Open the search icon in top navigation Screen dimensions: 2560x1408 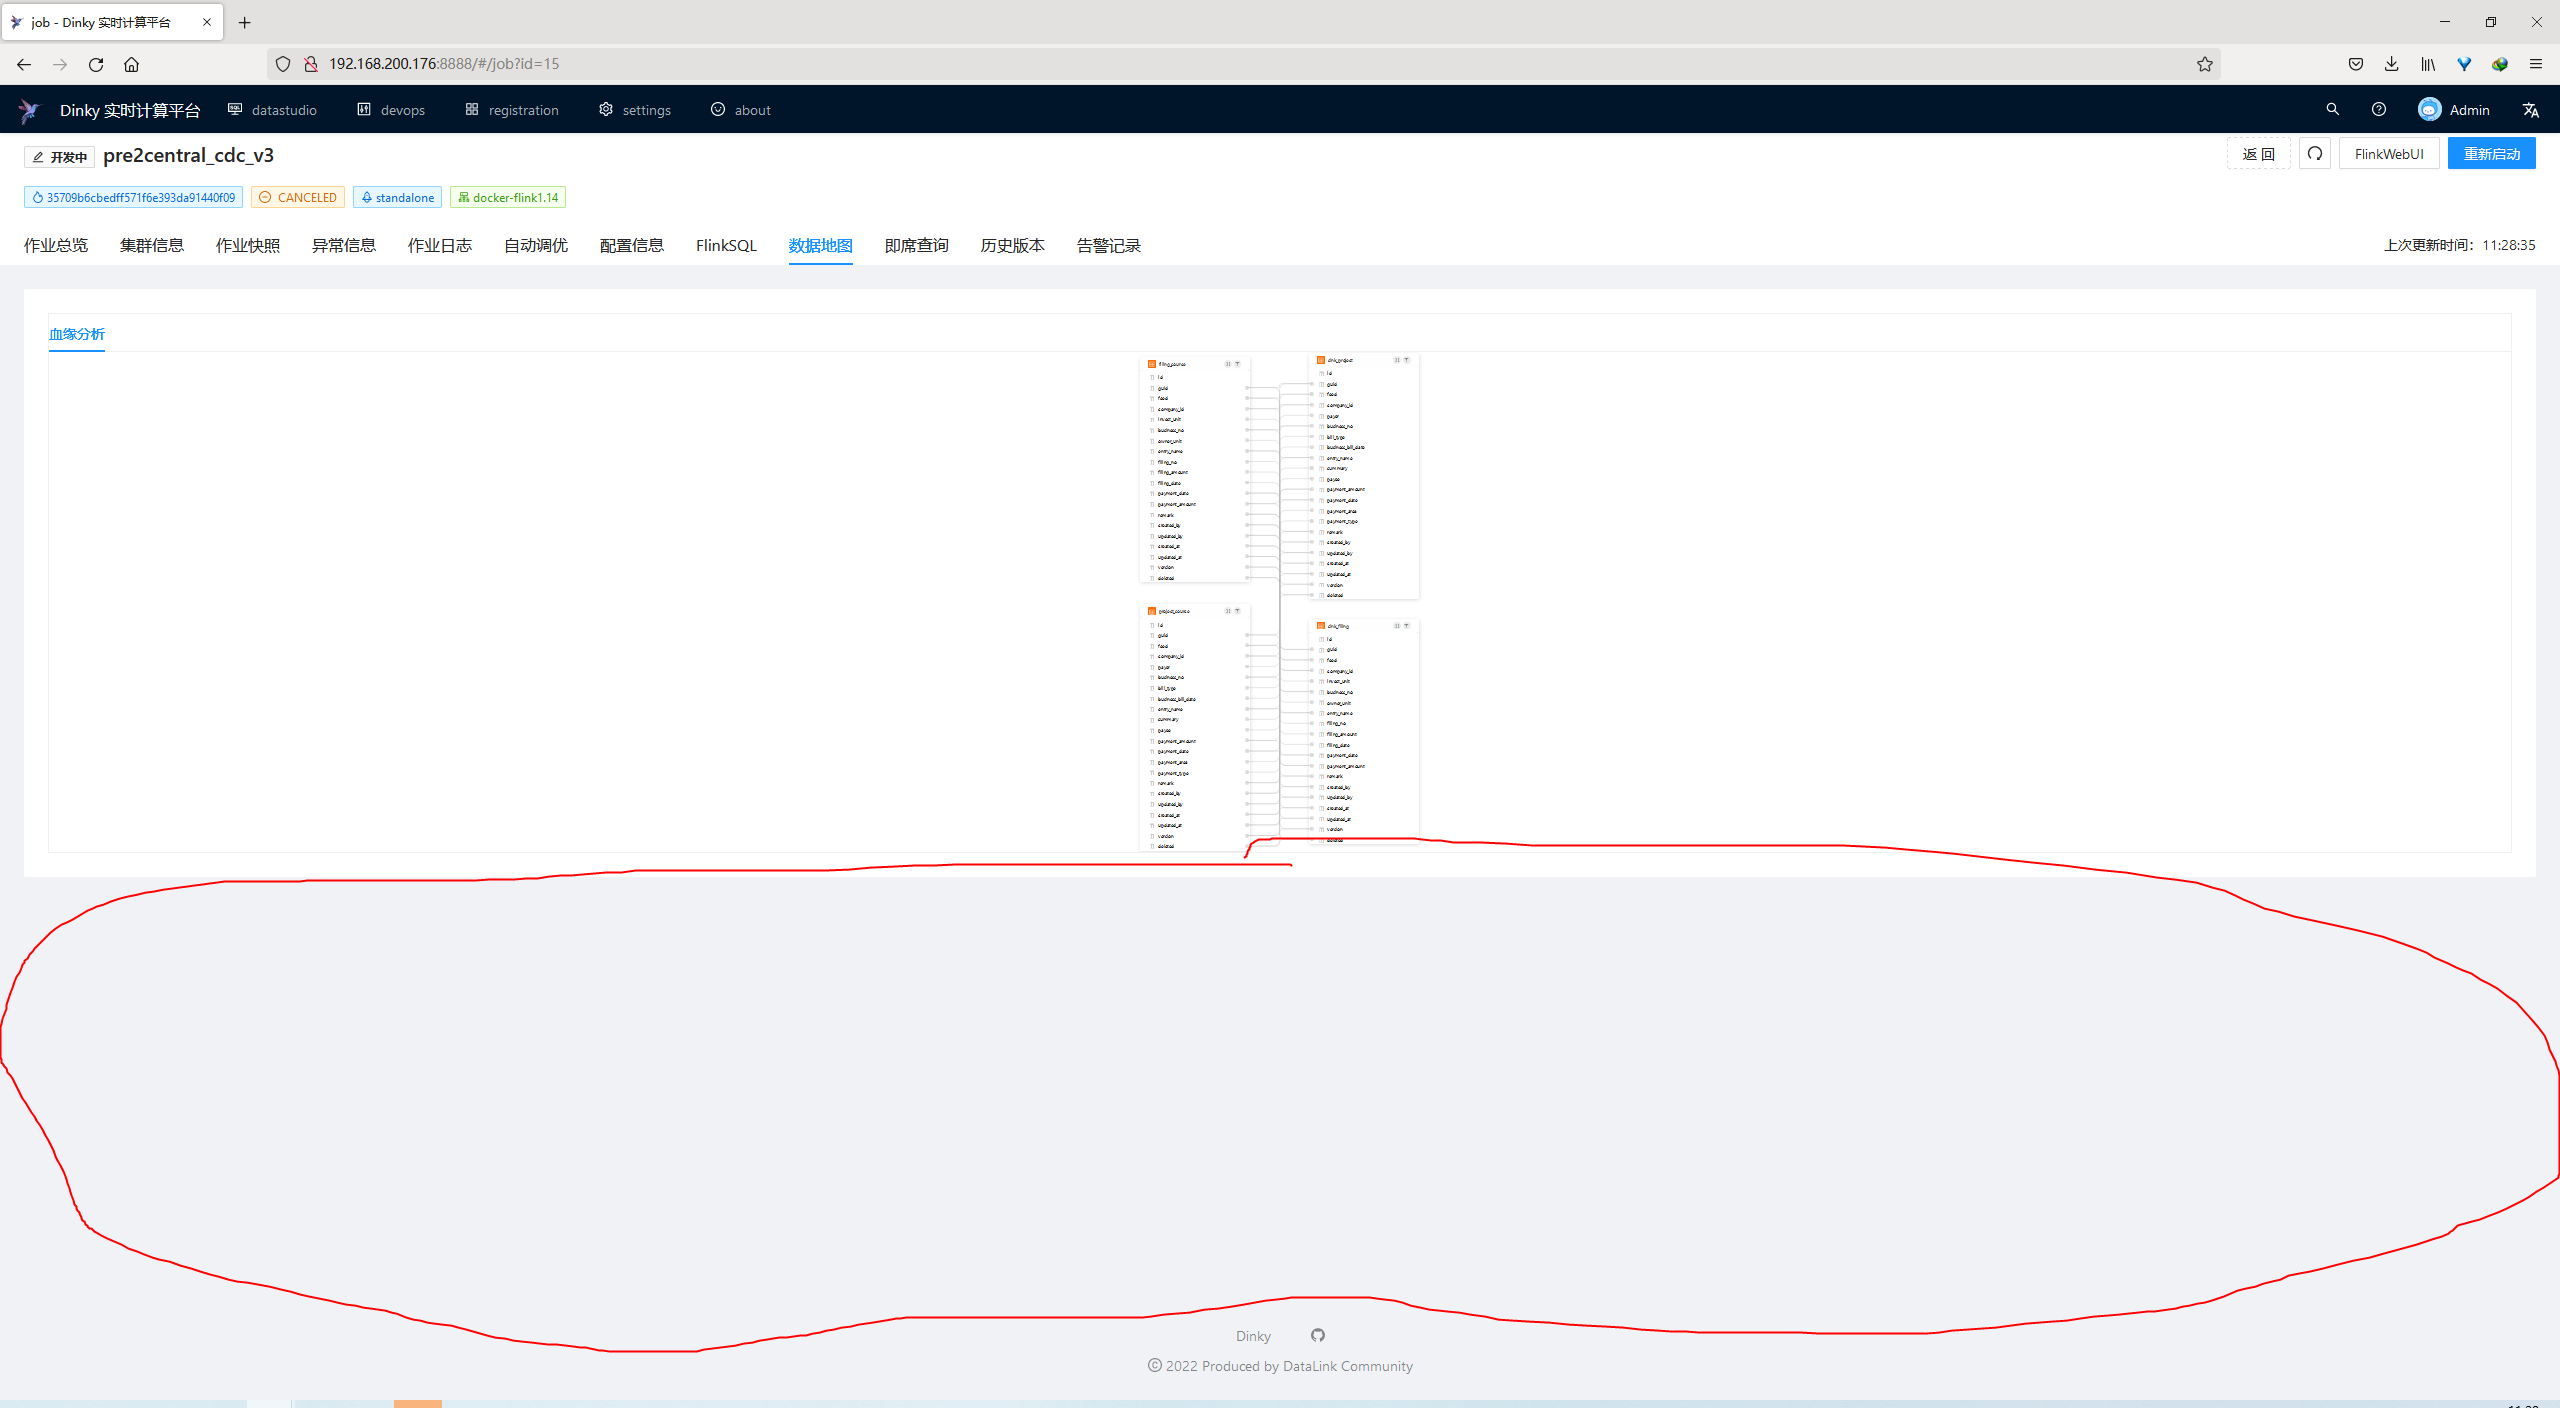pos(2334,110)
